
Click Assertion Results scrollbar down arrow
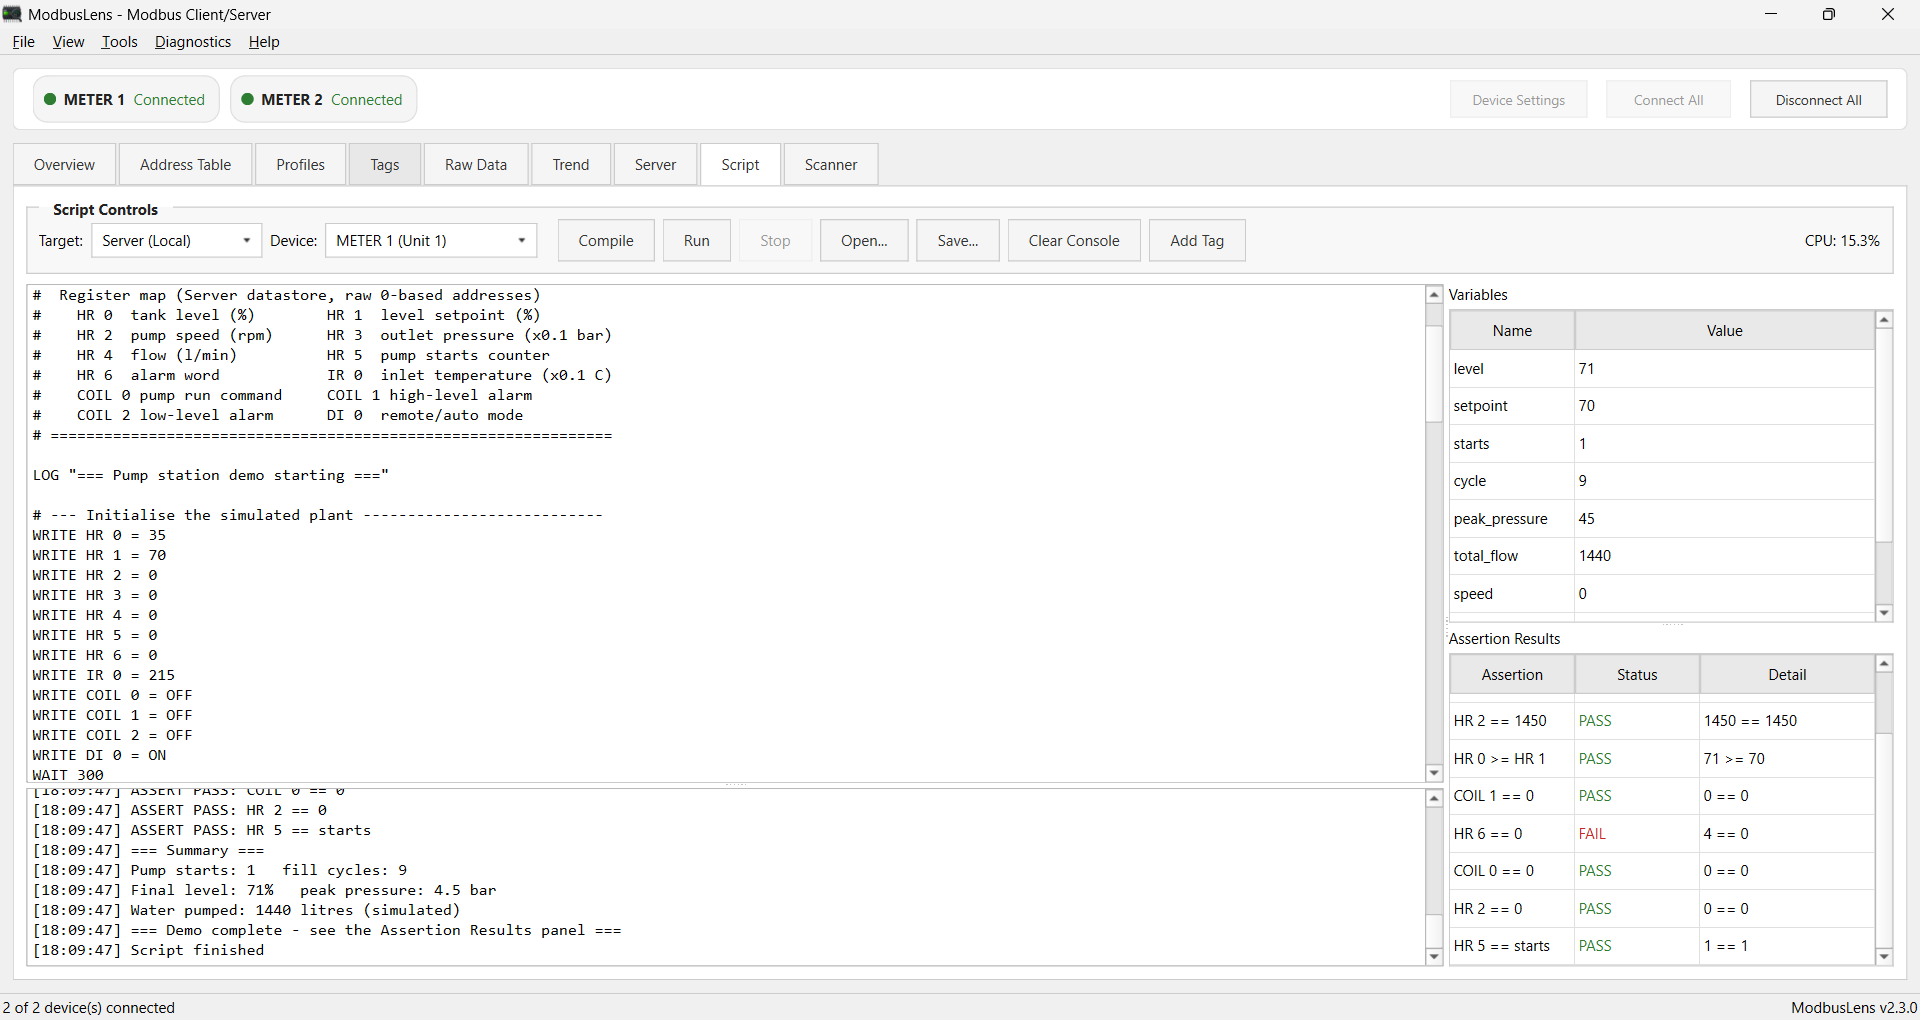pyautogui.click(x=1884, y=957)
